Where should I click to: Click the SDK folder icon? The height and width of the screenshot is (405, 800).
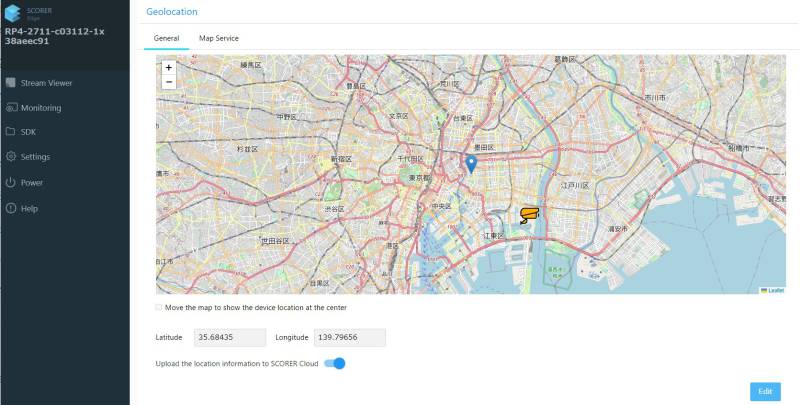point(10,132)
